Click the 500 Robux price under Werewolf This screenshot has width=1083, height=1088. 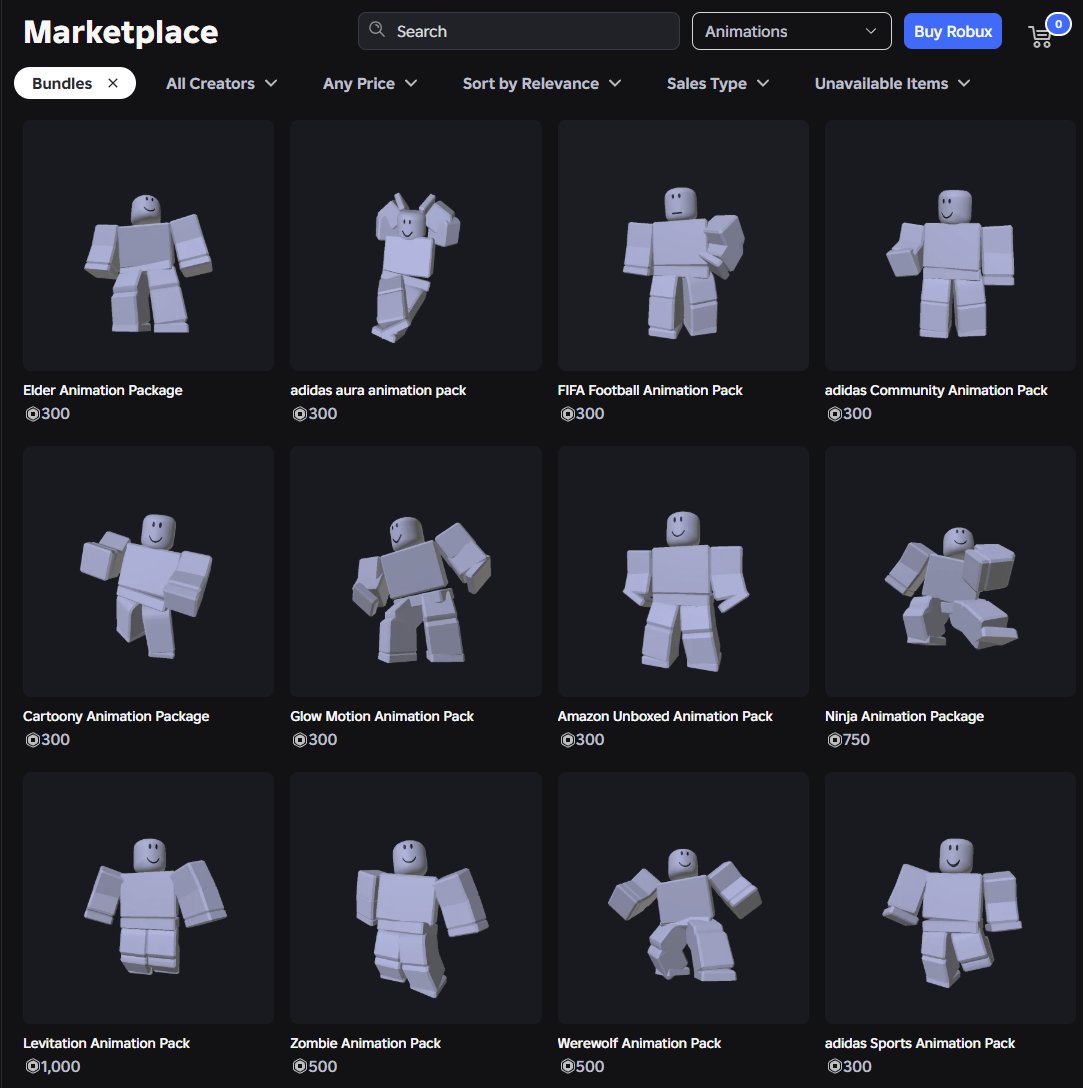tap(582, 1066)
